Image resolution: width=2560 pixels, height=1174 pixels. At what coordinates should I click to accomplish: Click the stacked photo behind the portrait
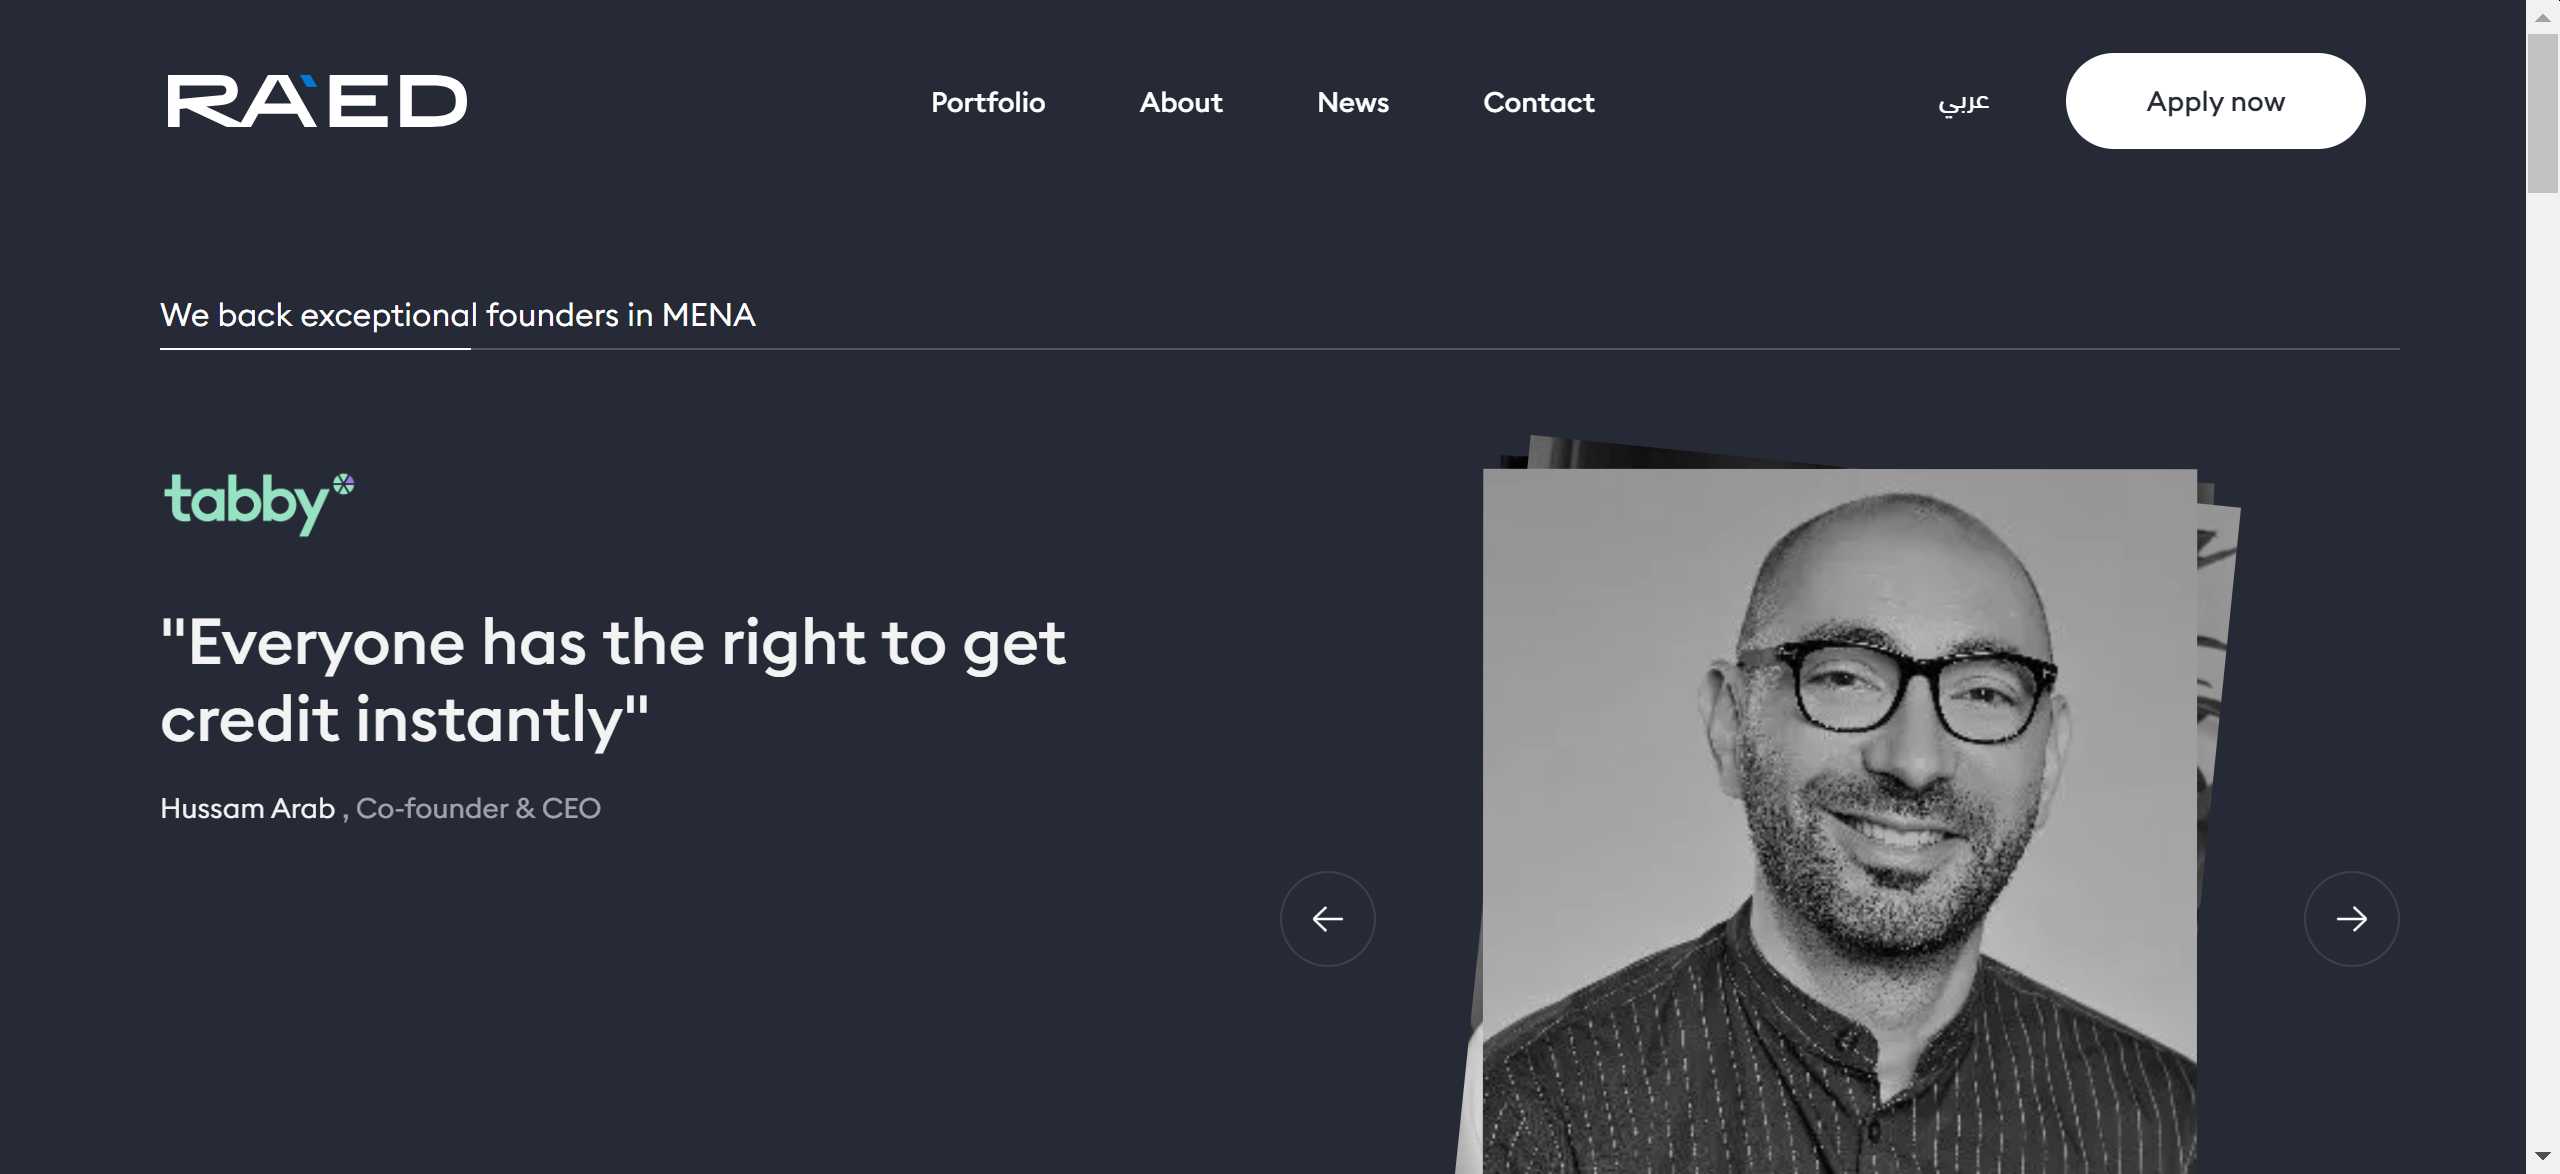pos(2217,650)
